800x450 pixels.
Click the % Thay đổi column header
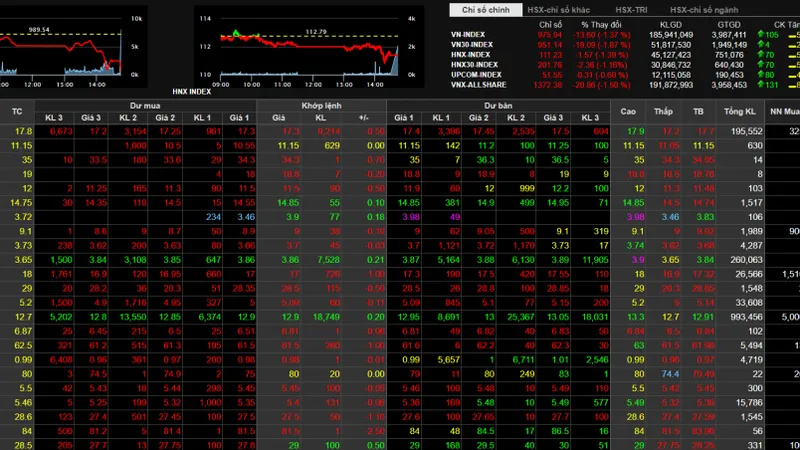601,24
